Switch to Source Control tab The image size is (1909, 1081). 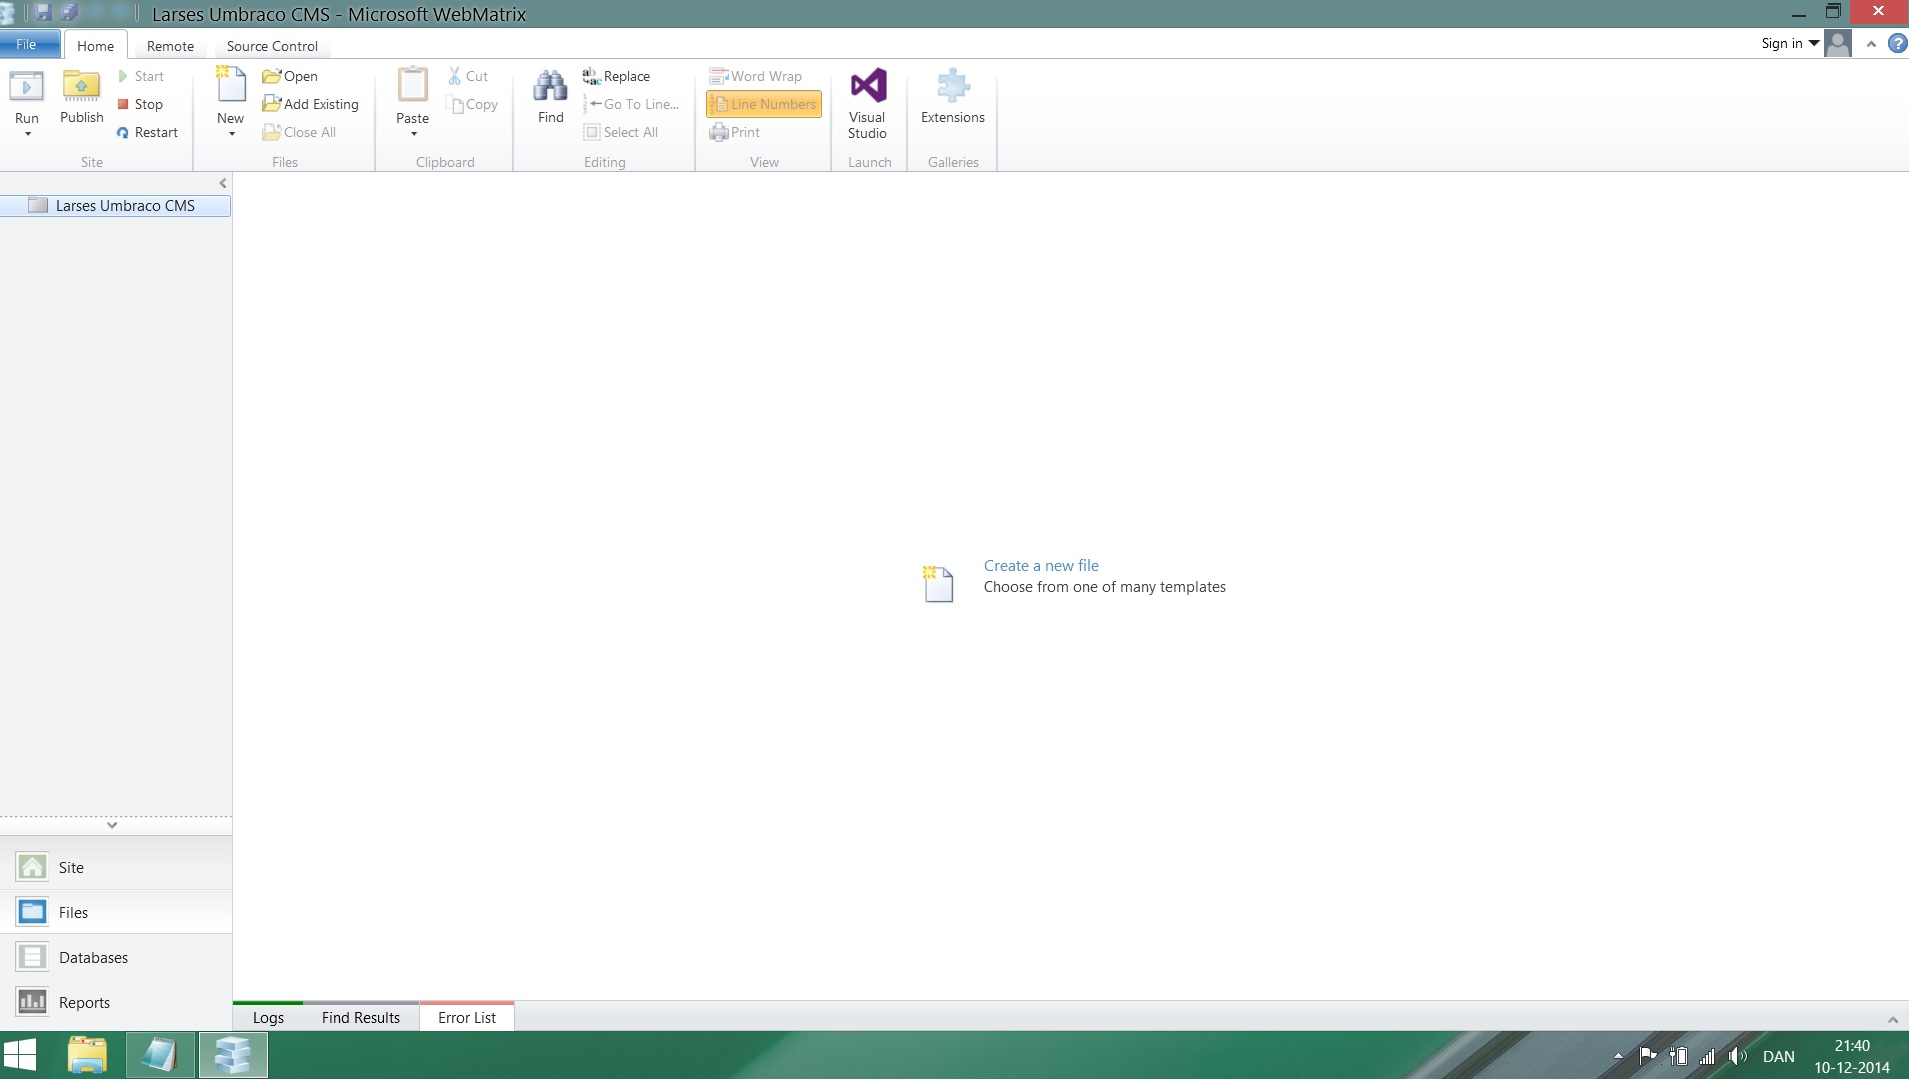(272, 46)
